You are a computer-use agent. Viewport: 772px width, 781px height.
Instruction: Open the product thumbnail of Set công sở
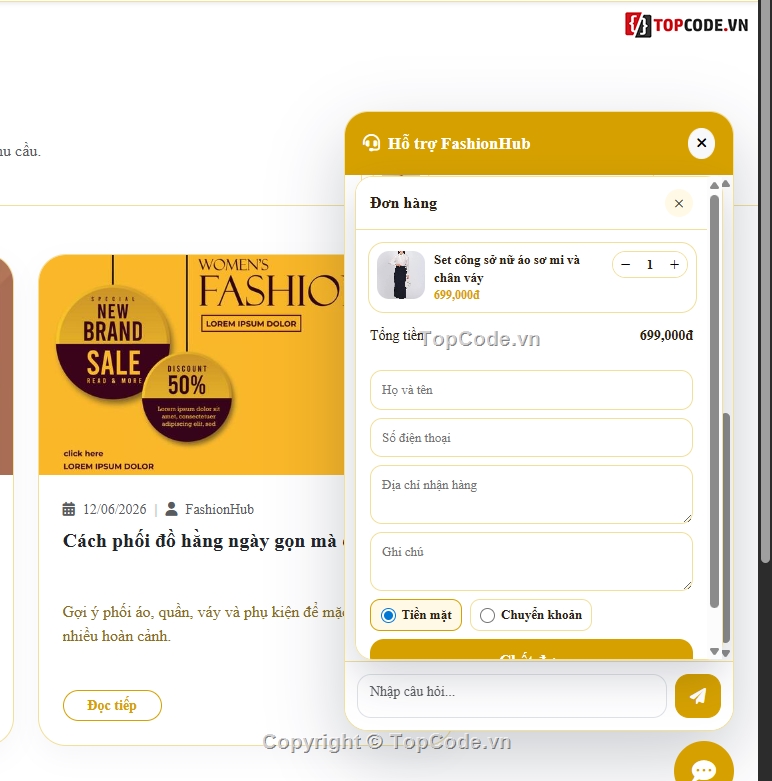[401, 275]
